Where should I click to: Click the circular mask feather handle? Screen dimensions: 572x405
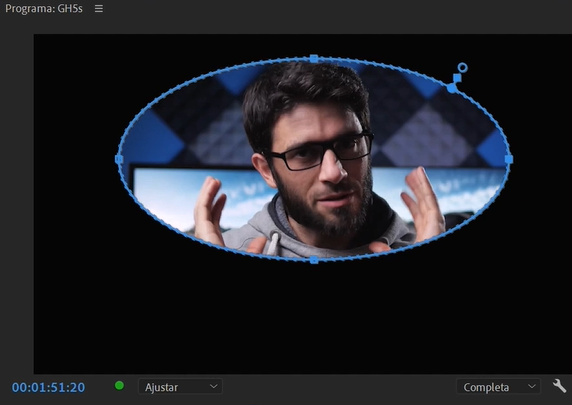point(462,68)
